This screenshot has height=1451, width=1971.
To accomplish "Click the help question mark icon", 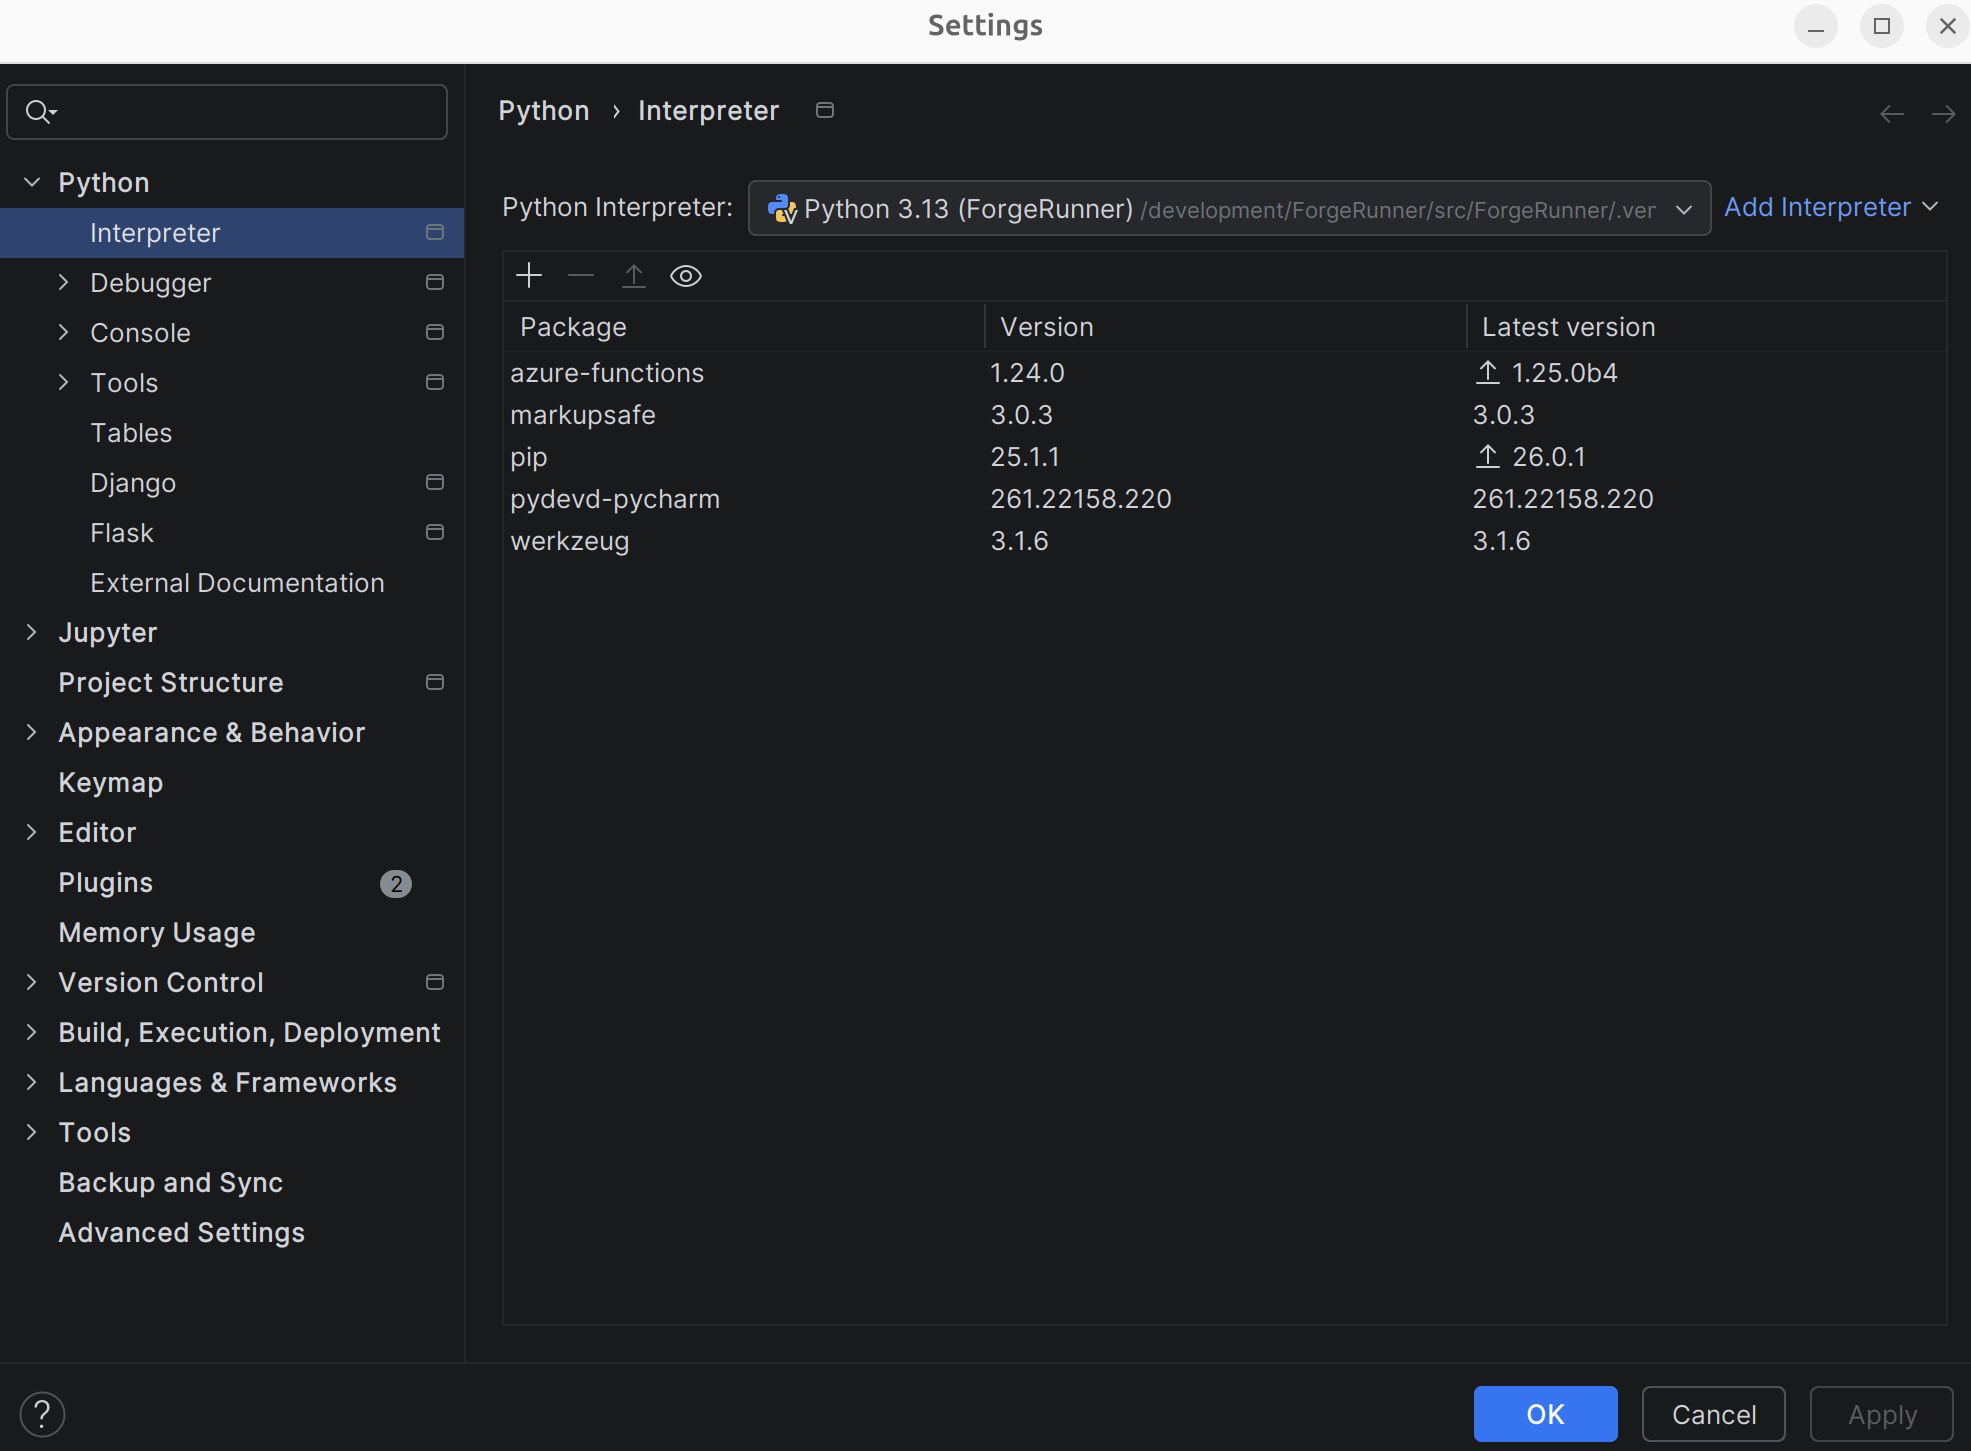I will pyautogui.click(x=42, y=1414).
